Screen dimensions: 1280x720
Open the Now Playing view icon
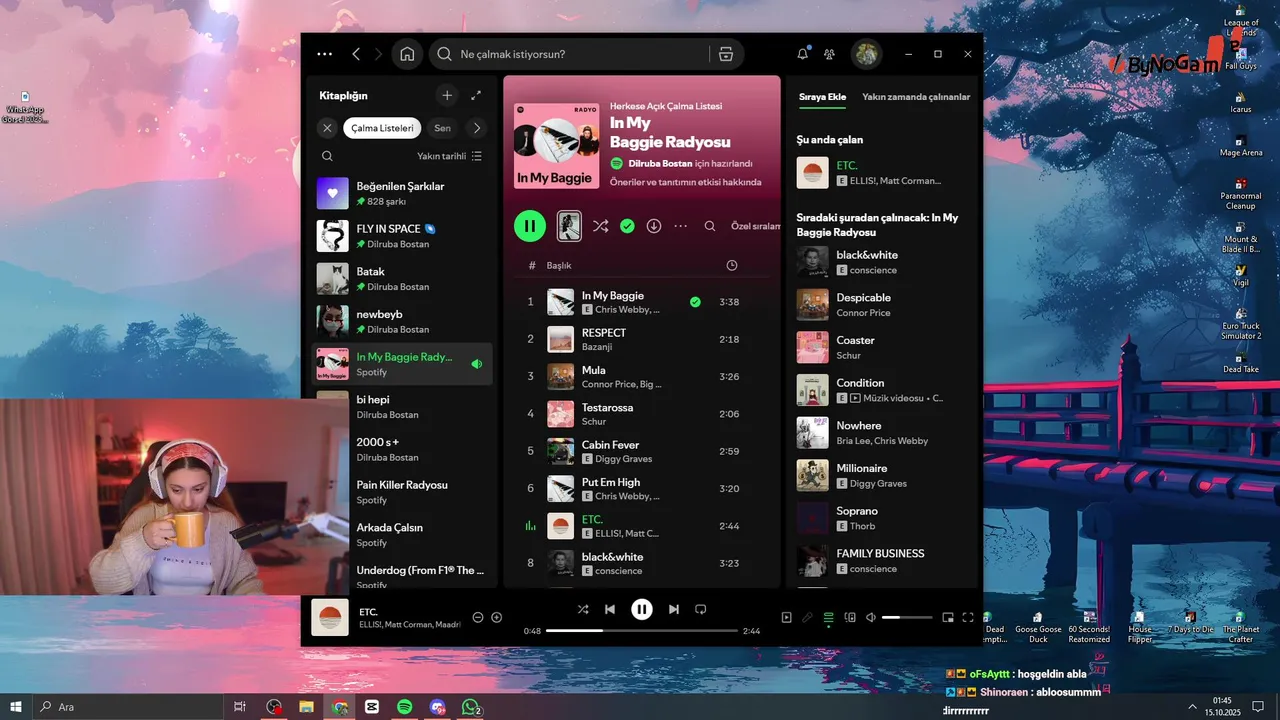(786, 617)
